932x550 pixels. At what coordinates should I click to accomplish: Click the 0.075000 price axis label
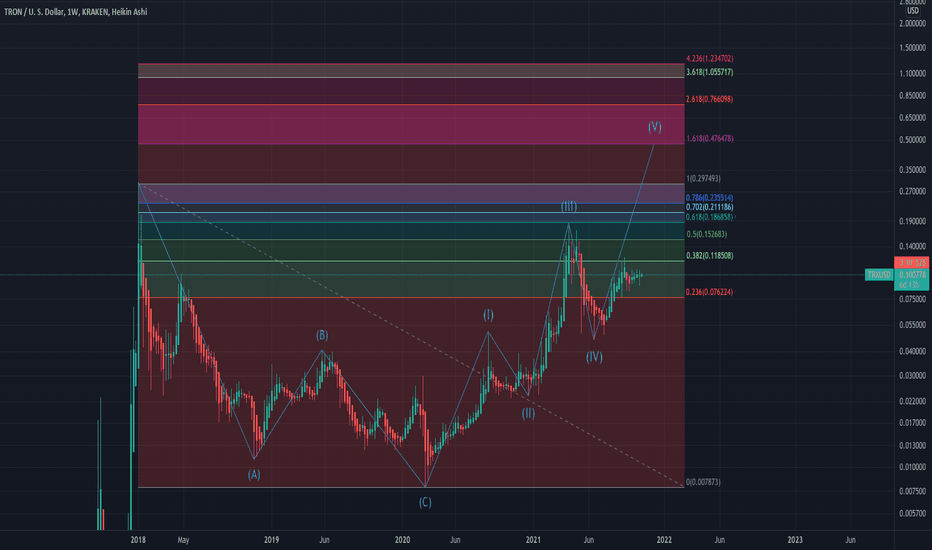coord(912,299)
